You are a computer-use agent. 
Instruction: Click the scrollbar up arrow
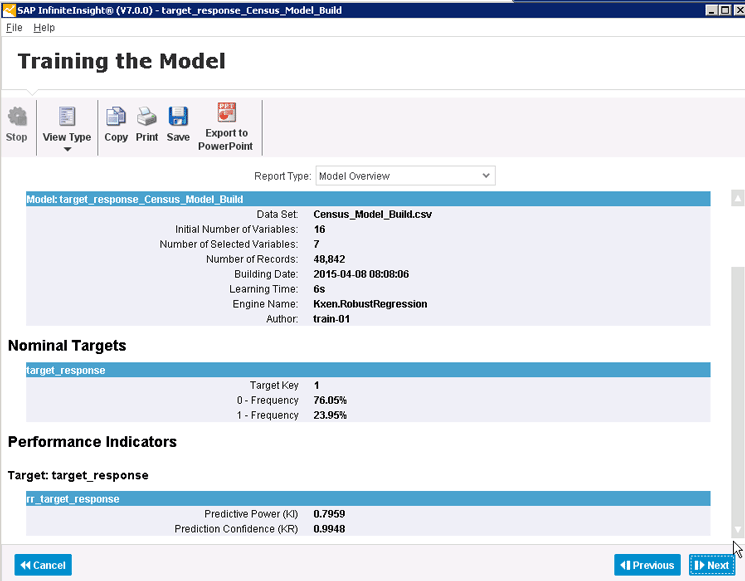737,199
